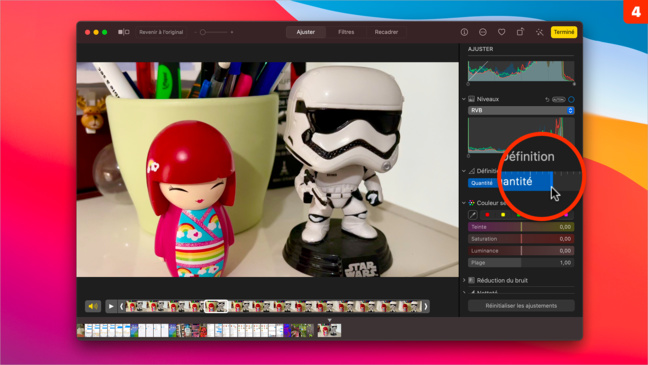This screenshot has height=365, width=648.
Task: Apply auto-enhance with the magic wand icon
Action: pos(539,32)
